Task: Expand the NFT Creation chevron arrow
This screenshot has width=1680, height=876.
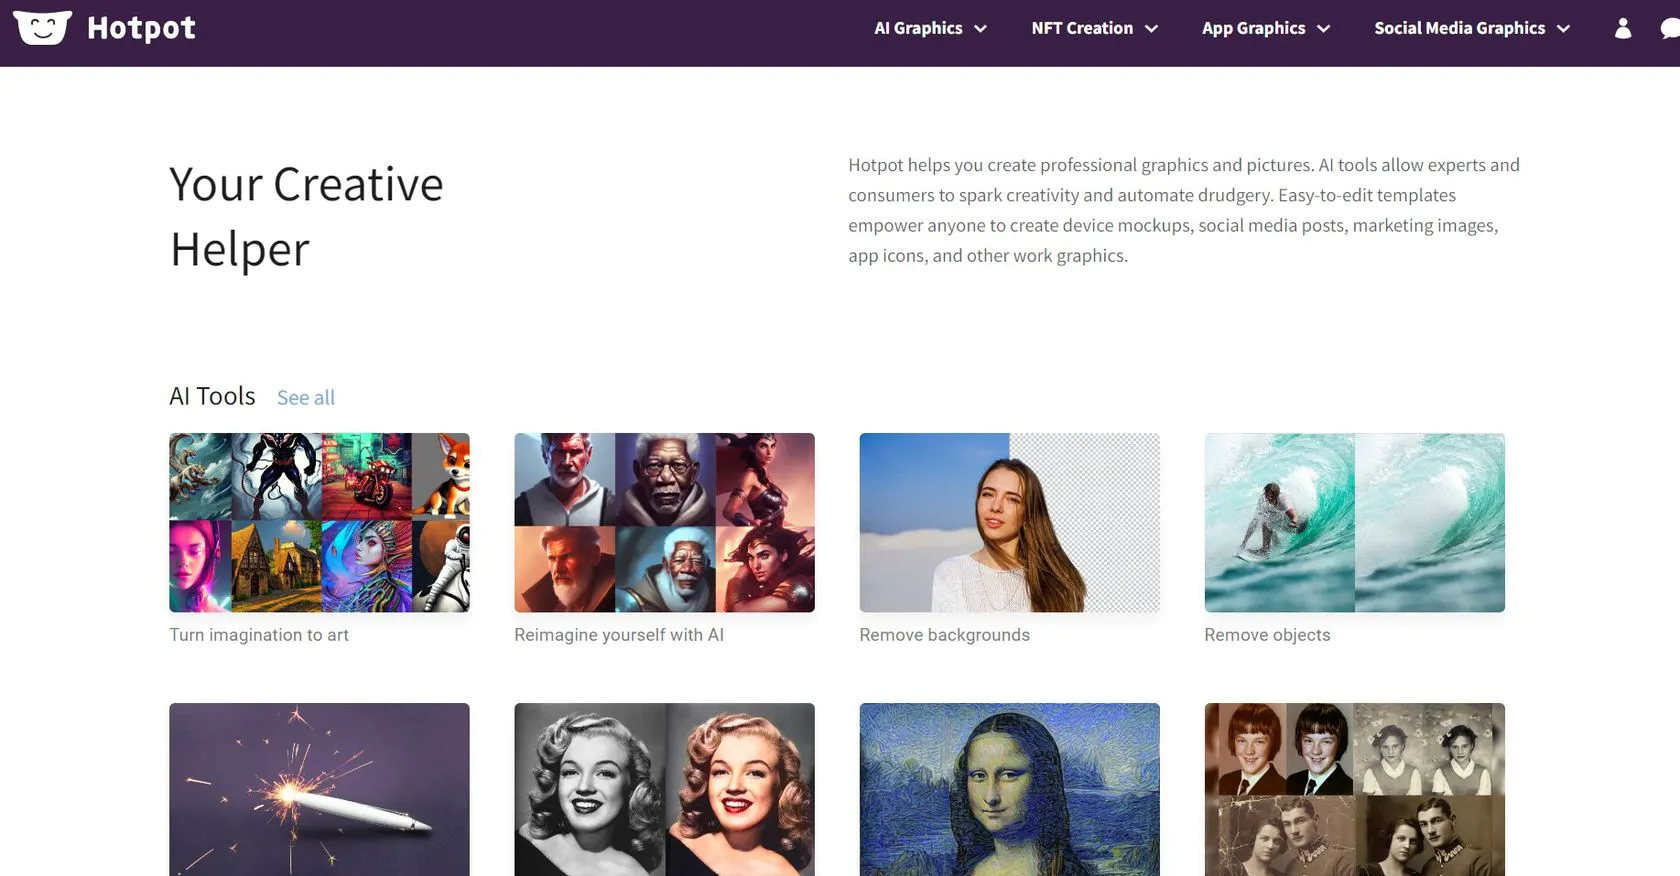Action: tap(1151, 29)
